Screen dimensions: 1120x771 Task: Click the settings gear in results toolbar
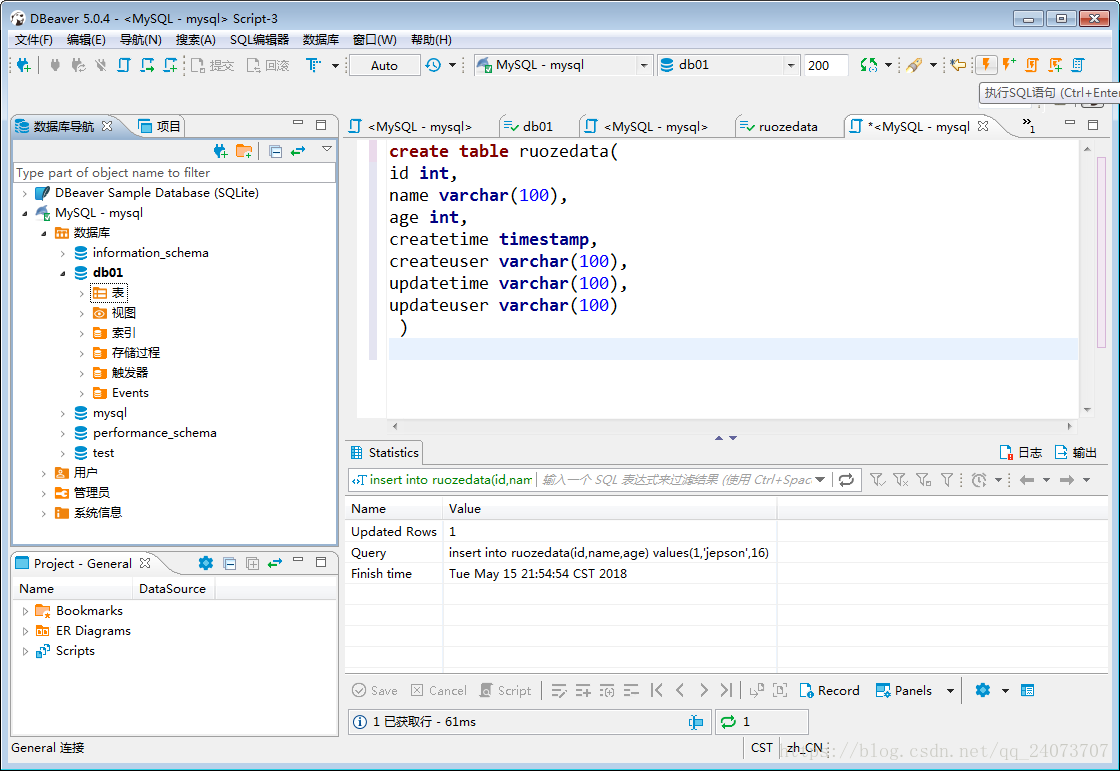pos(983,690)
